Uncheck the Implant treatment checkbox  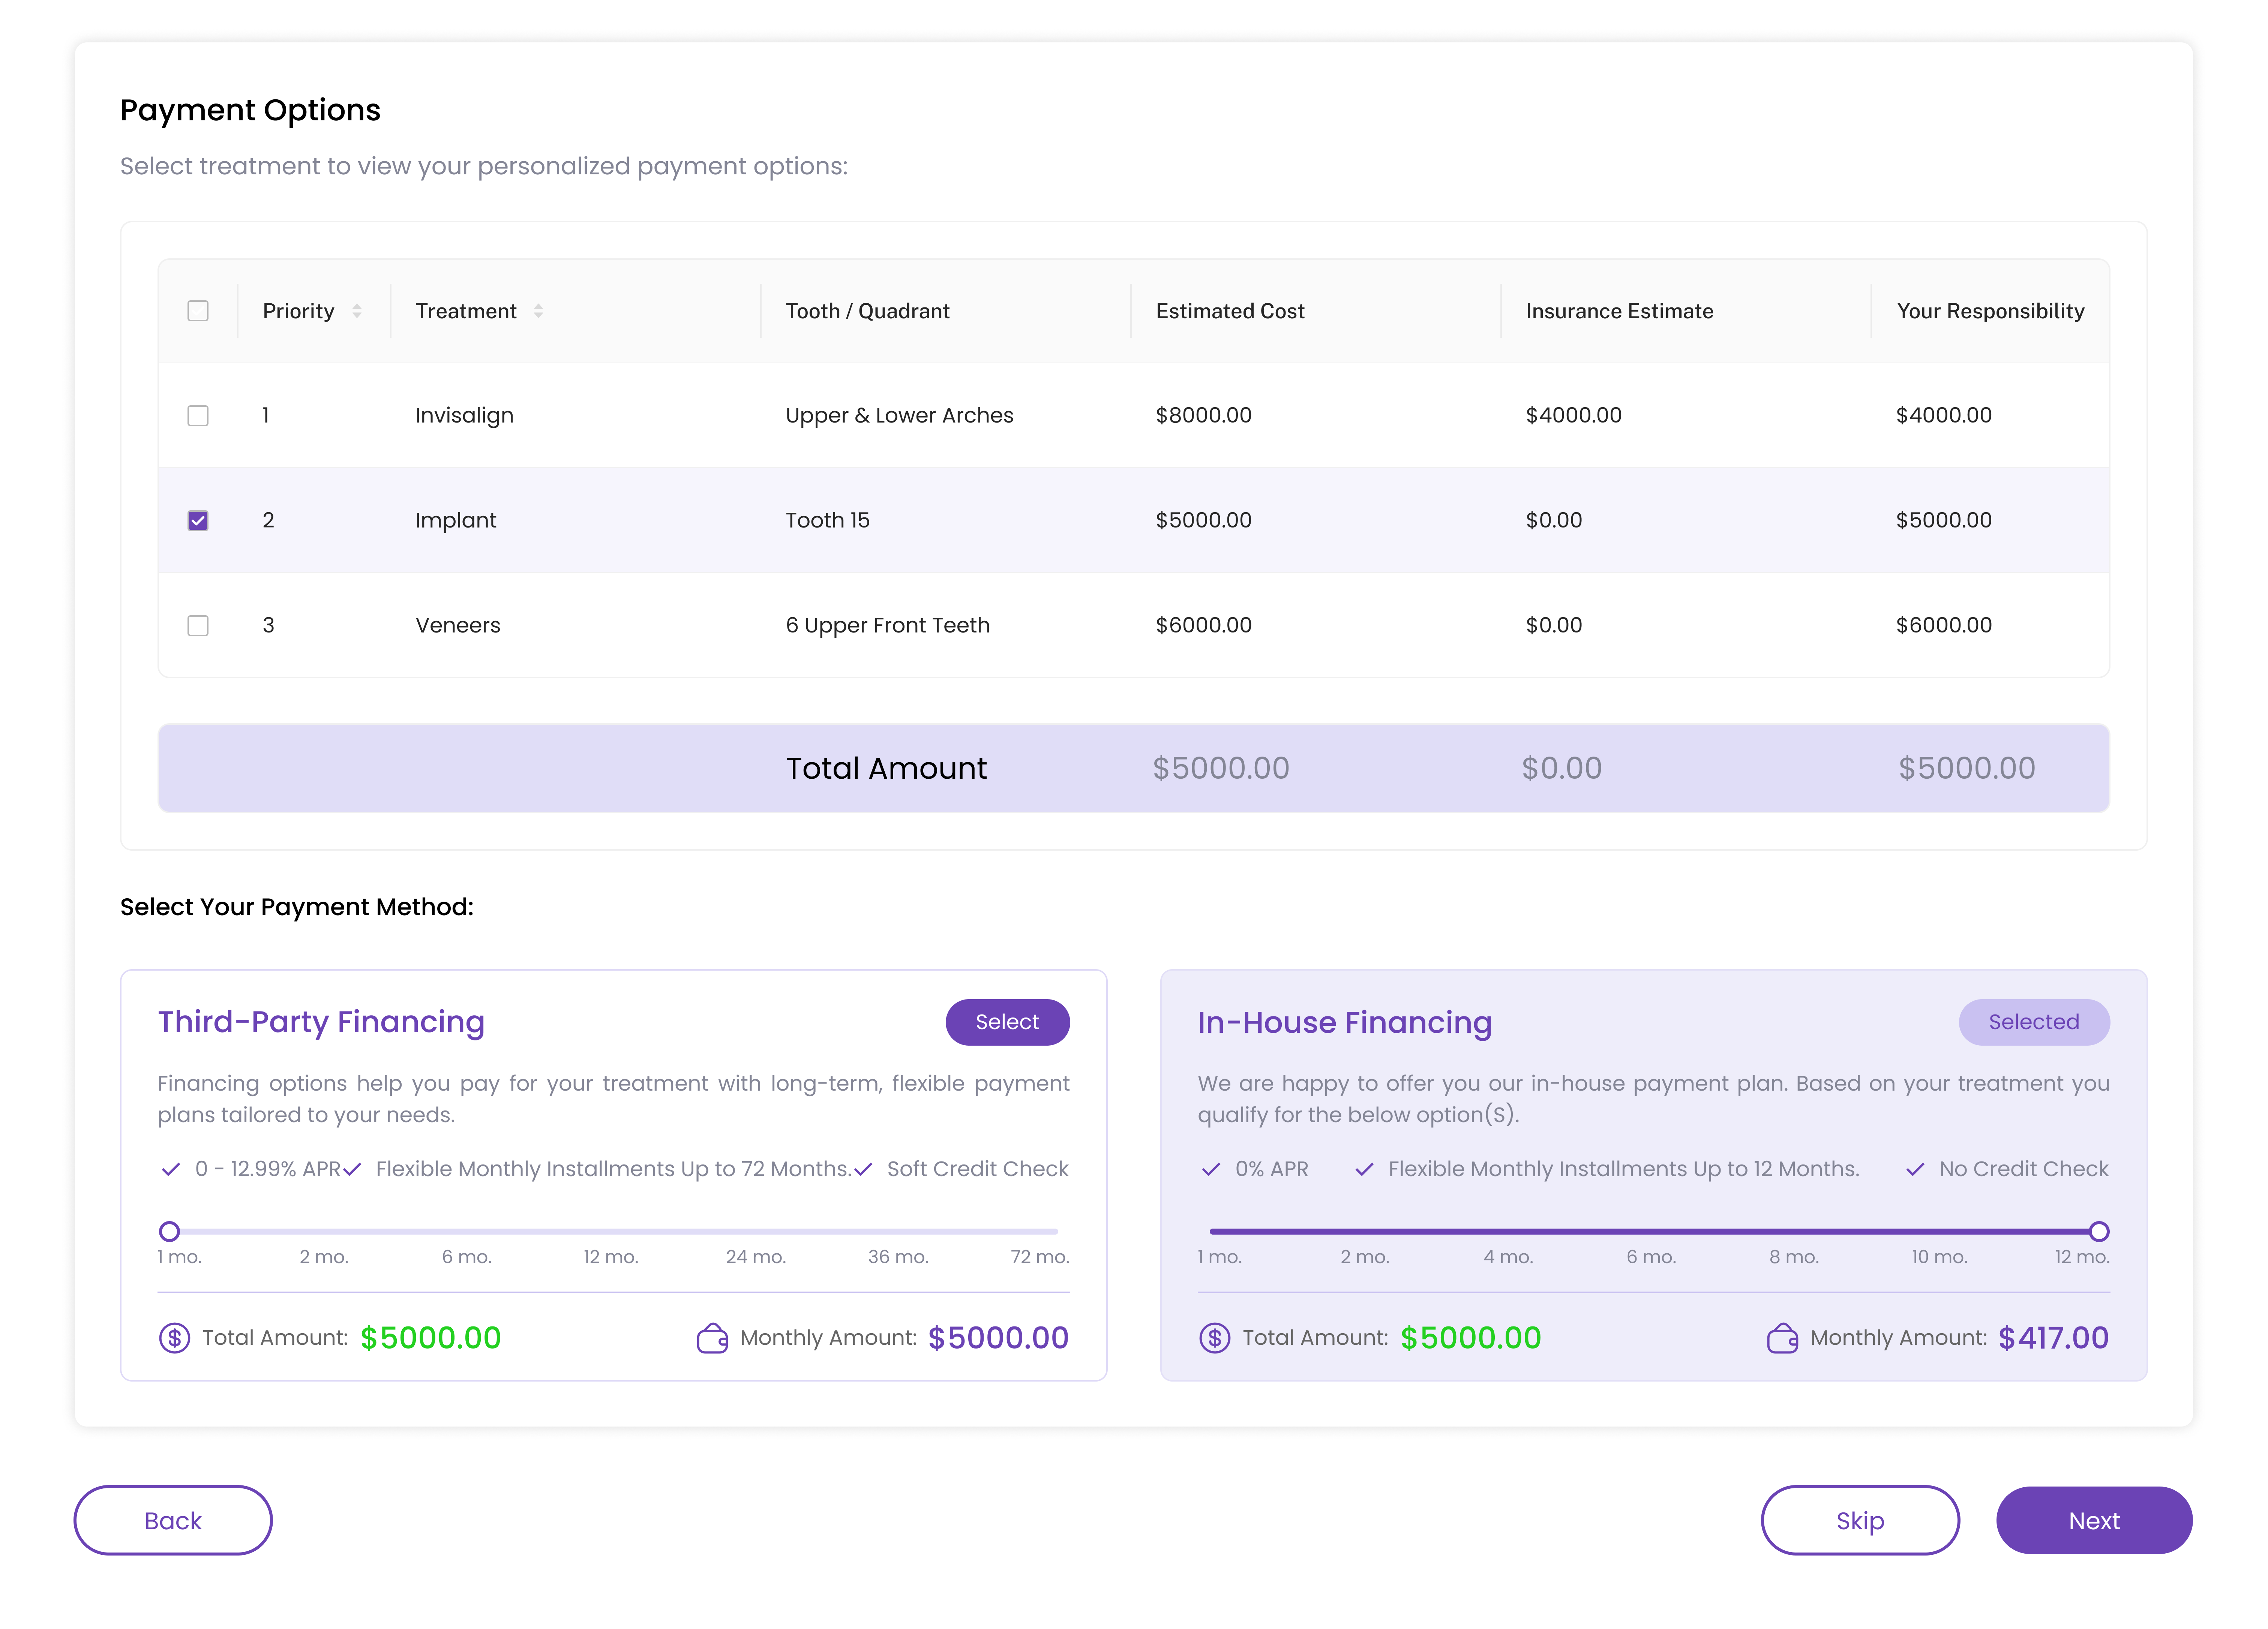pos(198,520)
